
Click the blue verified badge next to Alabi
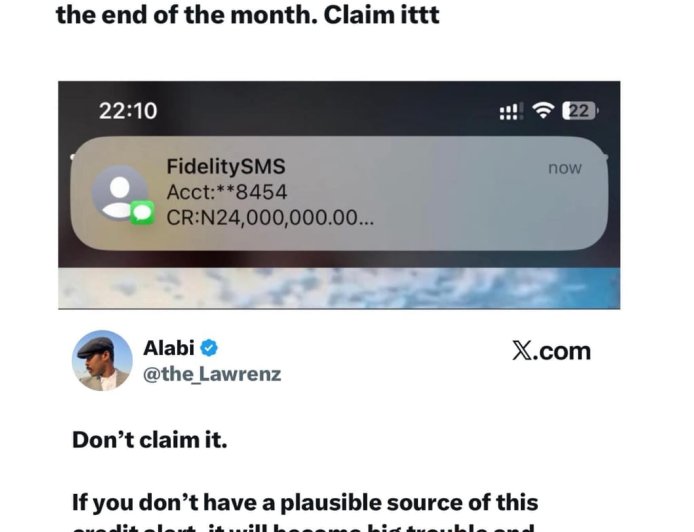click(x=209, y=348)
